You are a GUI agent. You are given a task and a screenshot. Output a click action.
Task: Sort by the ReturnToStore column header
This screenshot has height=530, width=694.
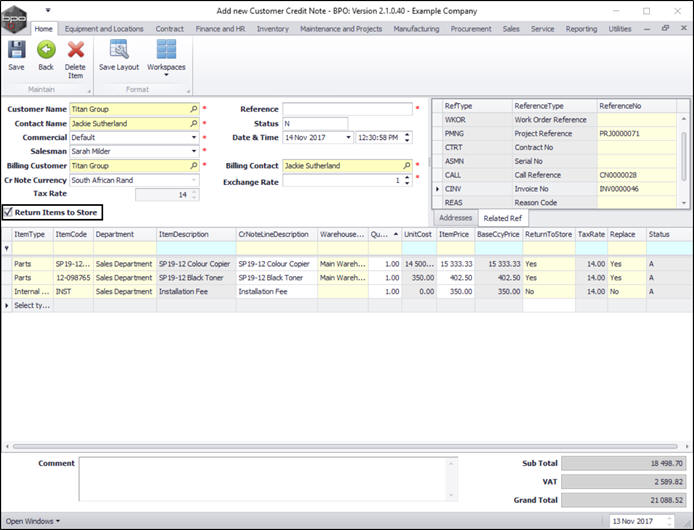click(x=549, y=234)
